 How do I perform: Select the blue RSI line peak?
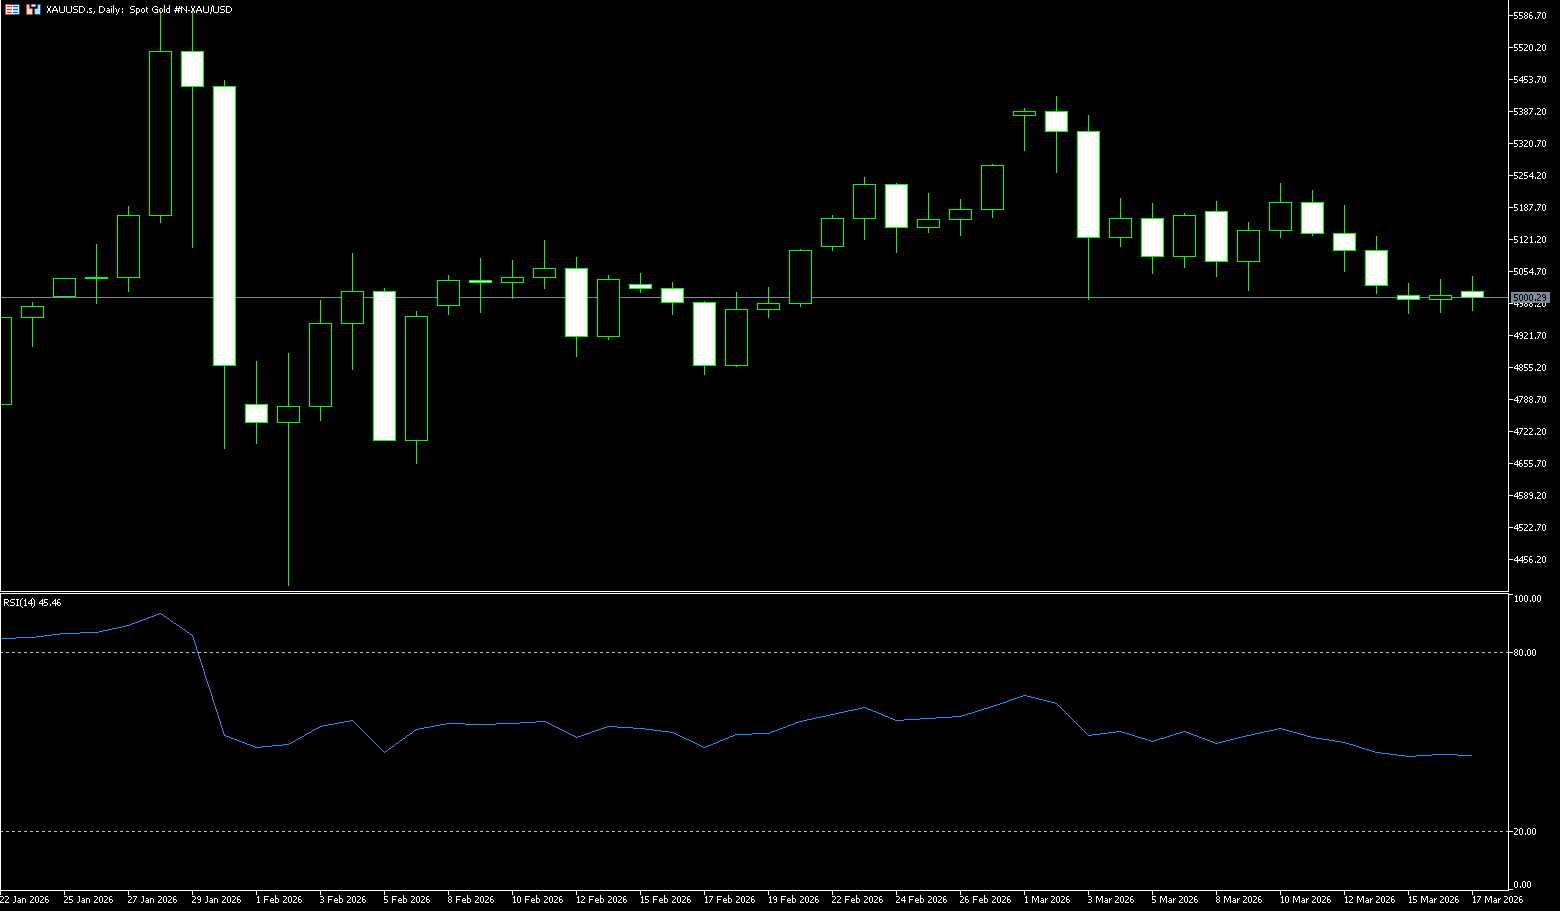pyautogui.click(x=160, y=614)
